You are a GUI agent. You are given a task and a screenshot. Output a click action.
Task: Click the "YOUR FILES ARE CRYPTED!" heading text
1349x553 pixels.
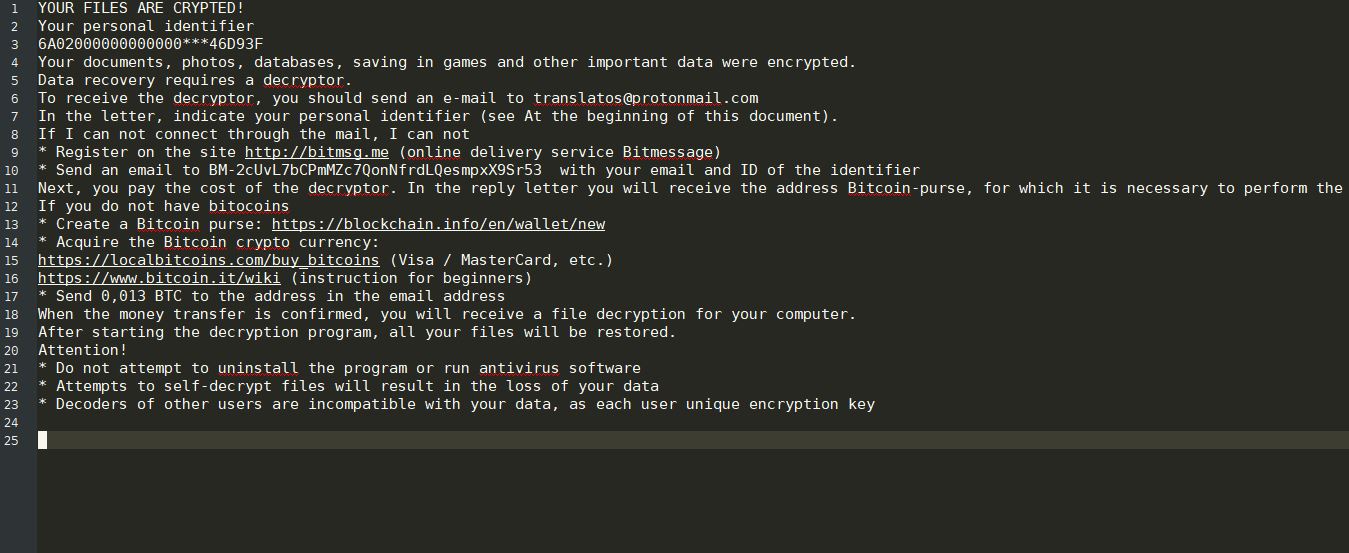141,8
